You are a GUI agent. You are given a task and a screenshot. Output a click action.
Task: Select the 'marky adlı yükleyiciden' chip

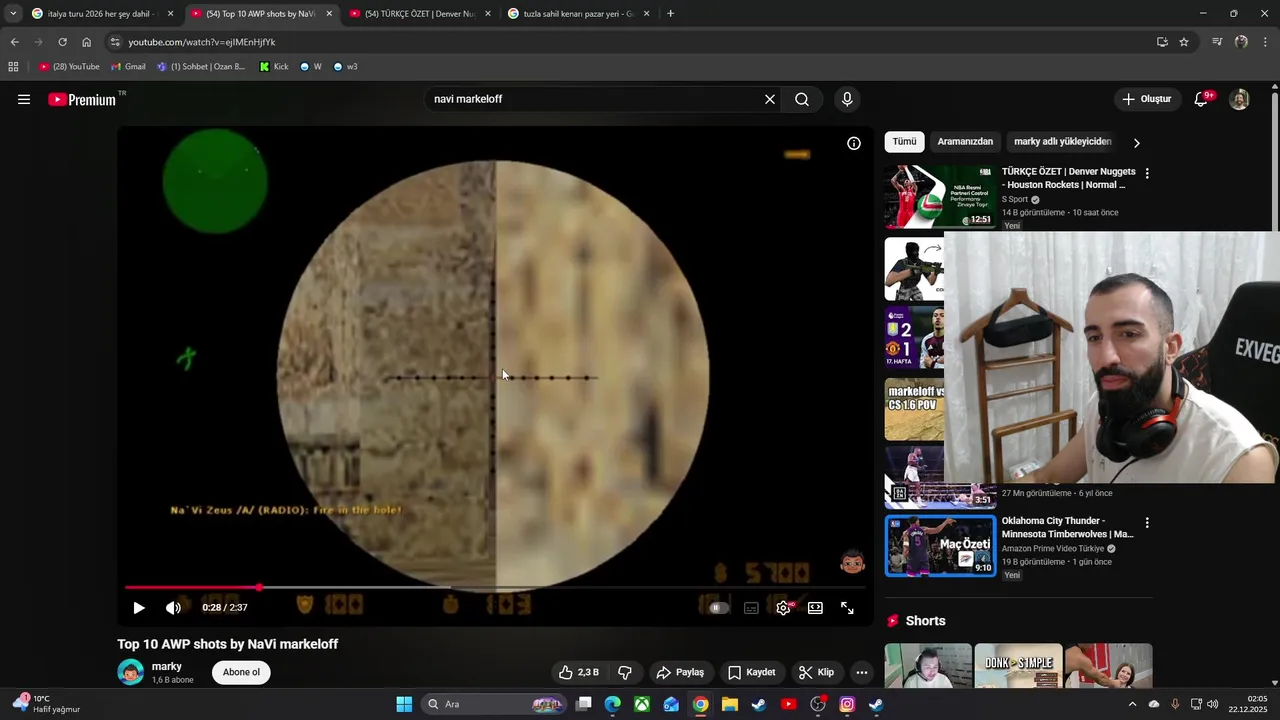[x=1063, y=142]
